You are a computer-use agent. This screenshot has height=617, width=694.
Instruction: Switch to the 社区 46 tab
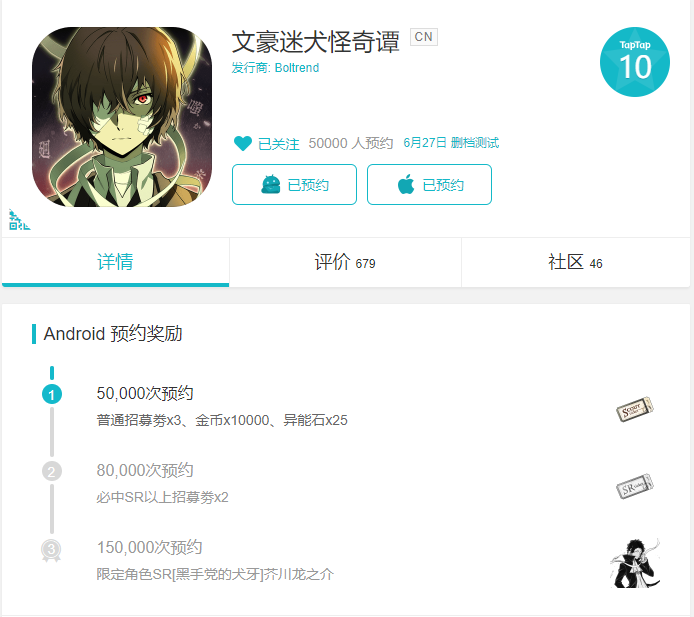pyautogui.click(x=575, y=262)
